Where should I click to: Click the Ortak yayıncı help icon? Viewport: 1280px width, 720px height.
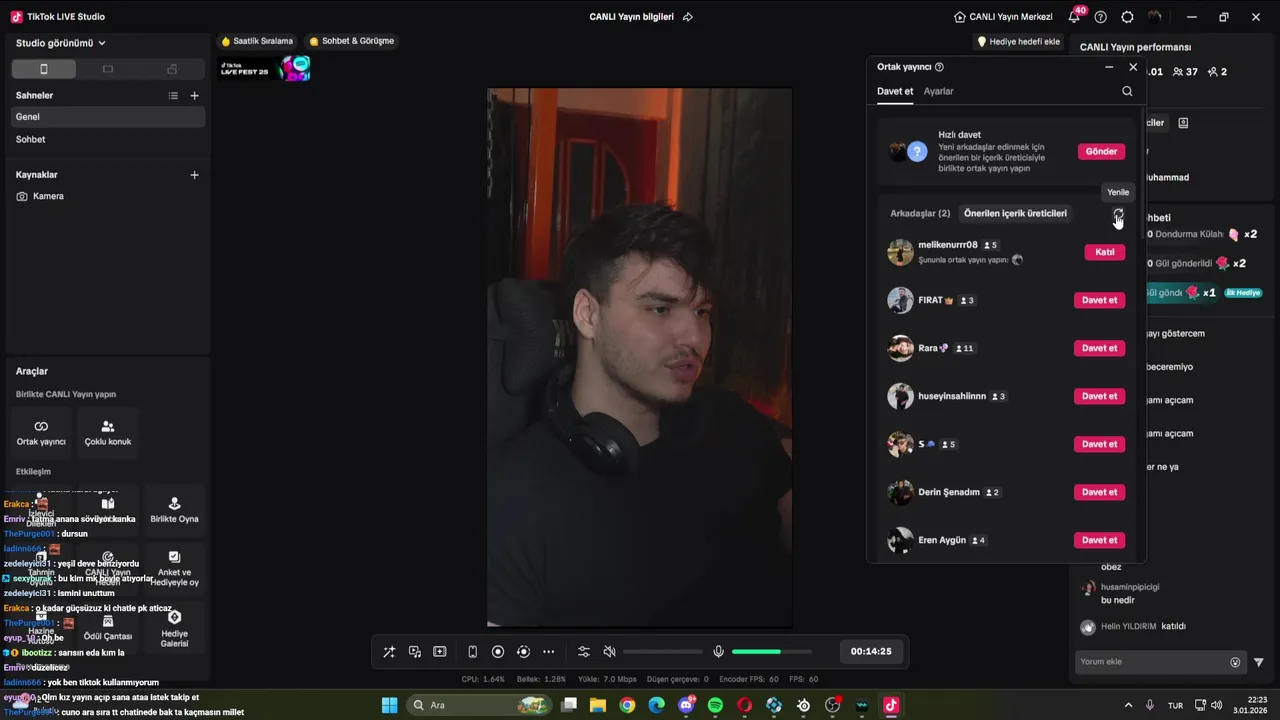pyautogui.click(x=939, y=67)
